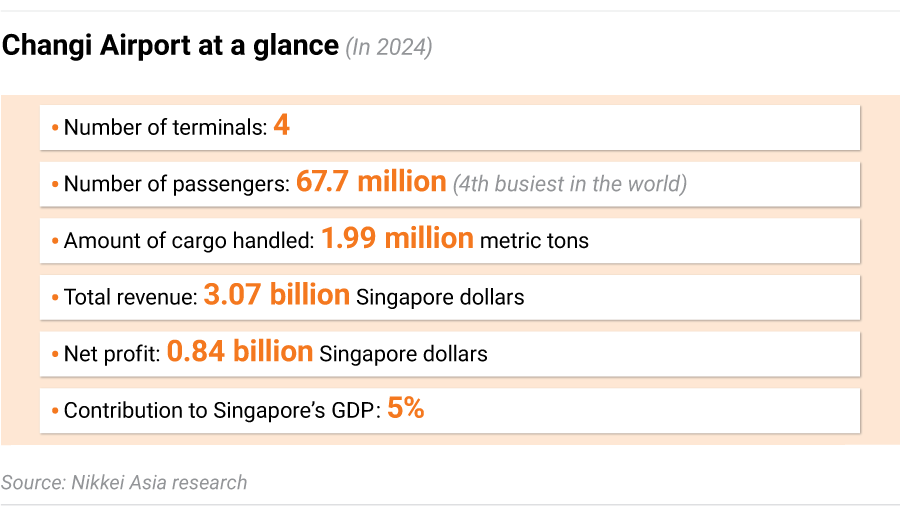900x506 pixels.
Task: Click the "Amount of cargo handled" label
Action: pos(189,241)
